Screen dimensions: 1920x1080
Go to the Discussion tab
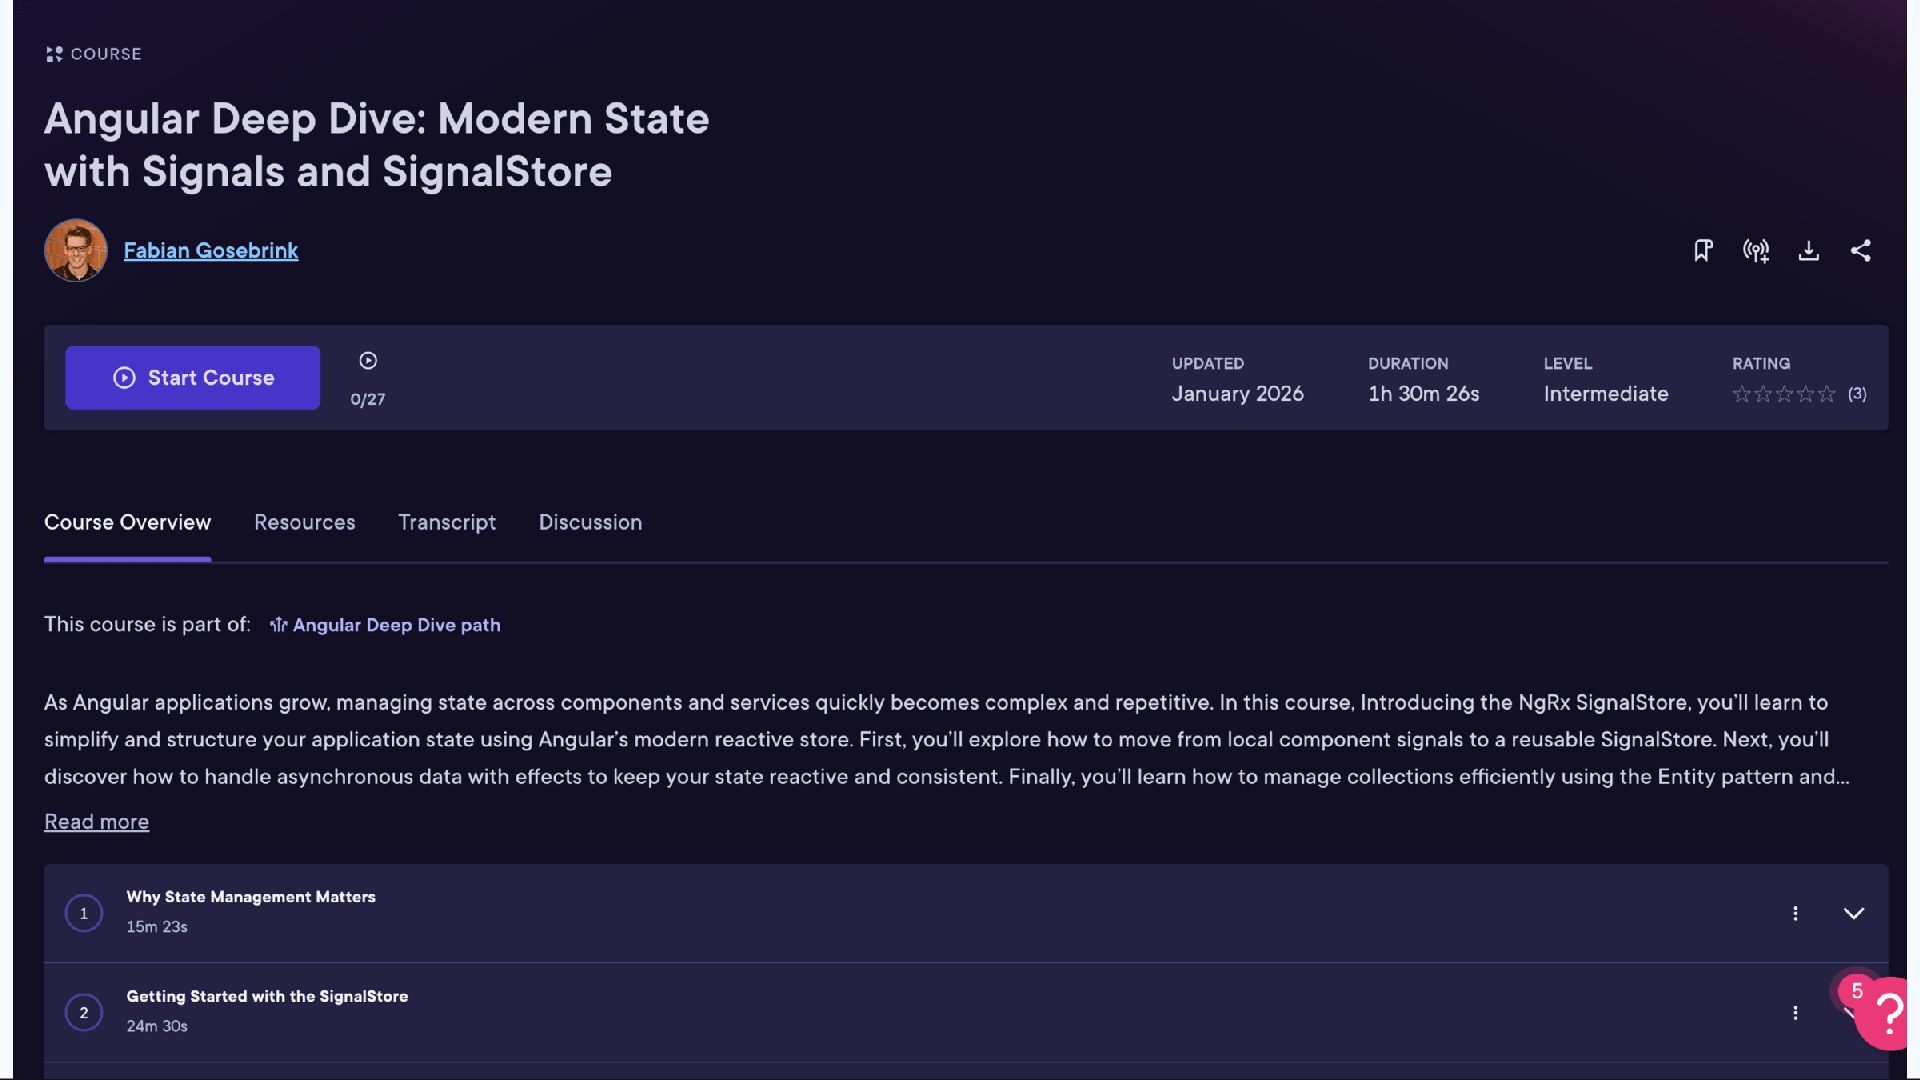tap(590, 522)
